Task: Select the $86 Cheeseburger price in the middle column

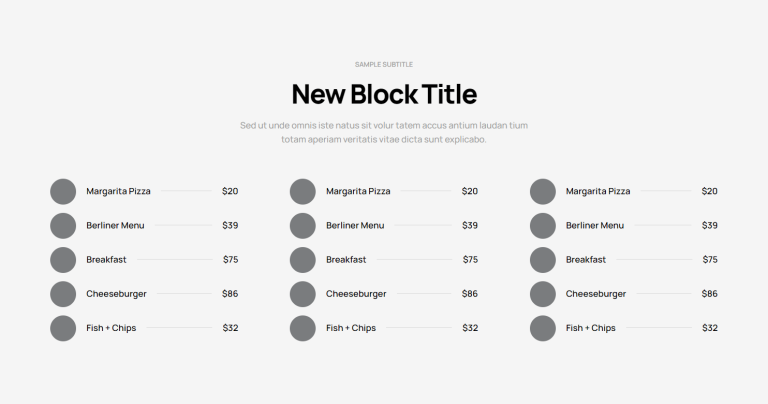Action: (470, 294)
